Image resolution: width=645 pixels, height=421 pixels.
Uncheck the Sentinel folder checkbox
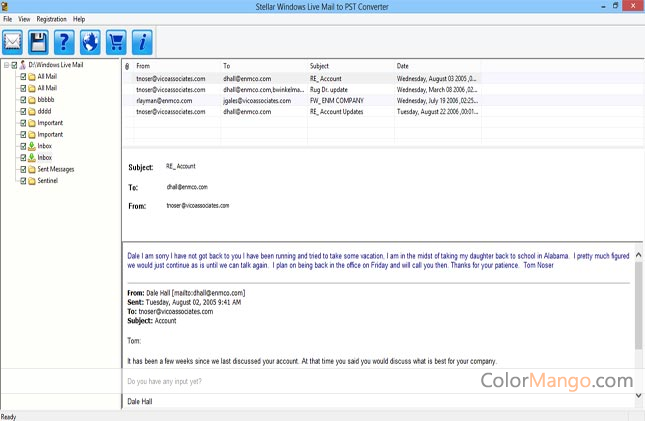23,181
